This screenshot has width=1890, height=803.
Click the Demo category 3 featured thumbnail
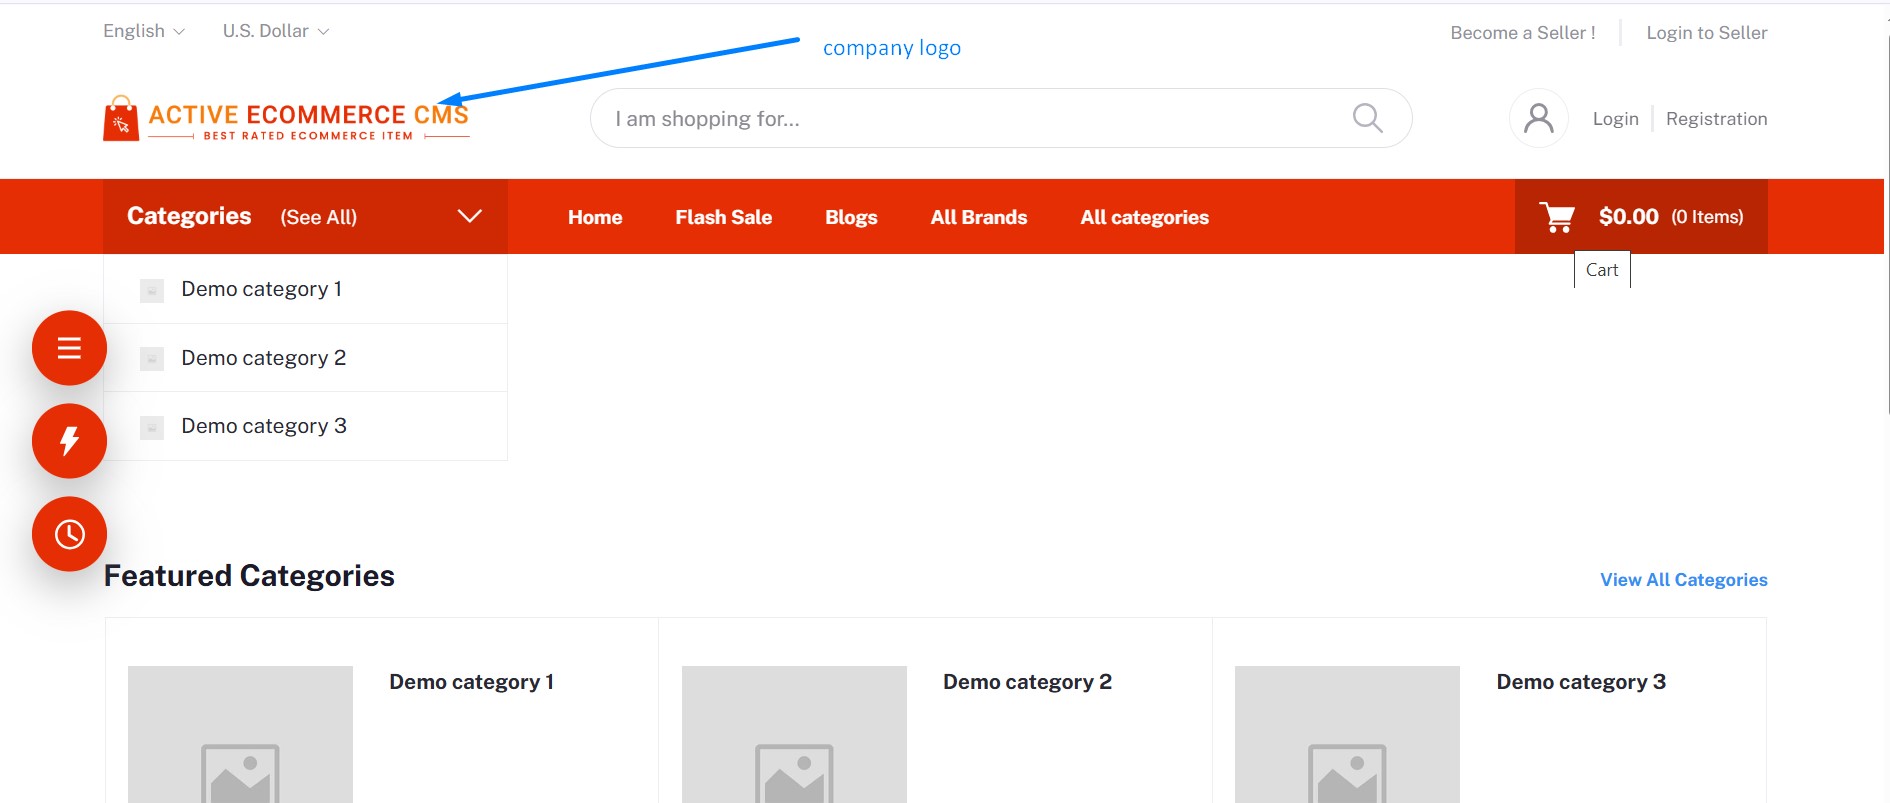click(1346, 734)
